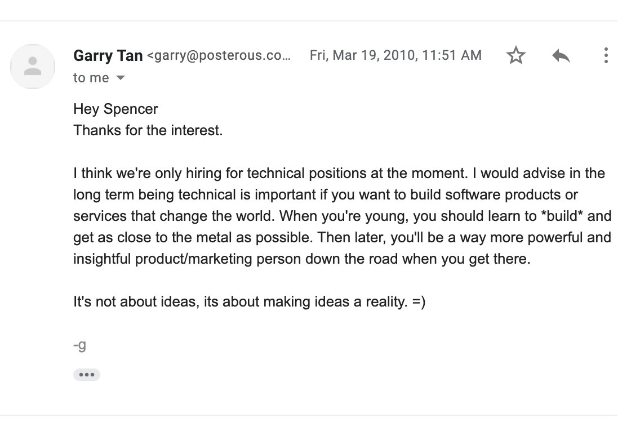The height and width of the screenshot is (426, 640).
Task: Click the Fri, Mar 19, 2010 timestamp
Action: point(396,55)
